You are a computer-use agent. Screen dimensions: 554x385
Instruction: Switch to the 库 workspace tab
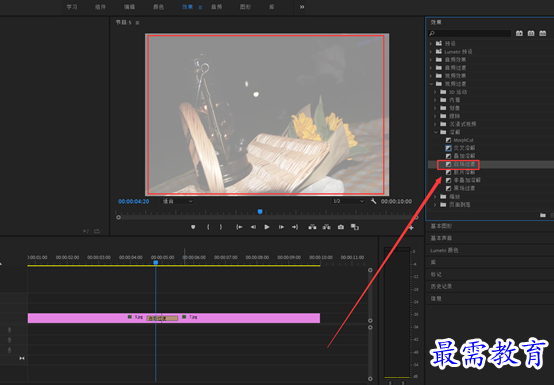(x=271, y=7)
